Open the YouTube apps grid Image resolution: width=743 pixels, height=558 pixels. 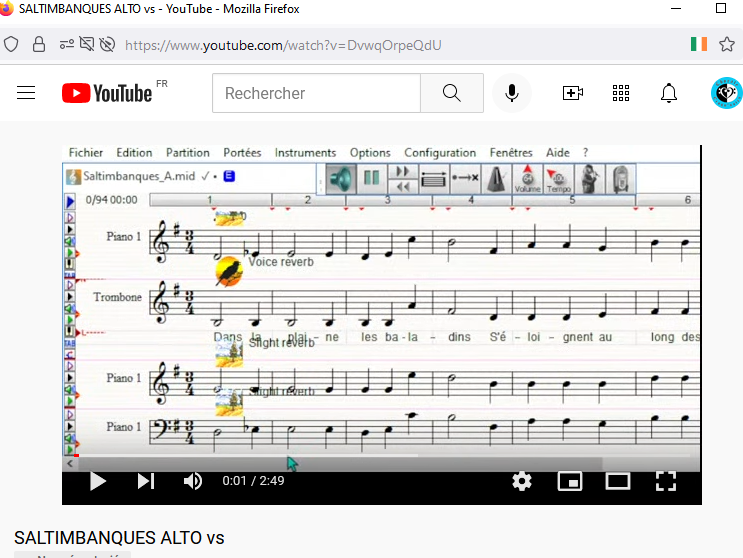pyautogui.click(x=621, y=93)
